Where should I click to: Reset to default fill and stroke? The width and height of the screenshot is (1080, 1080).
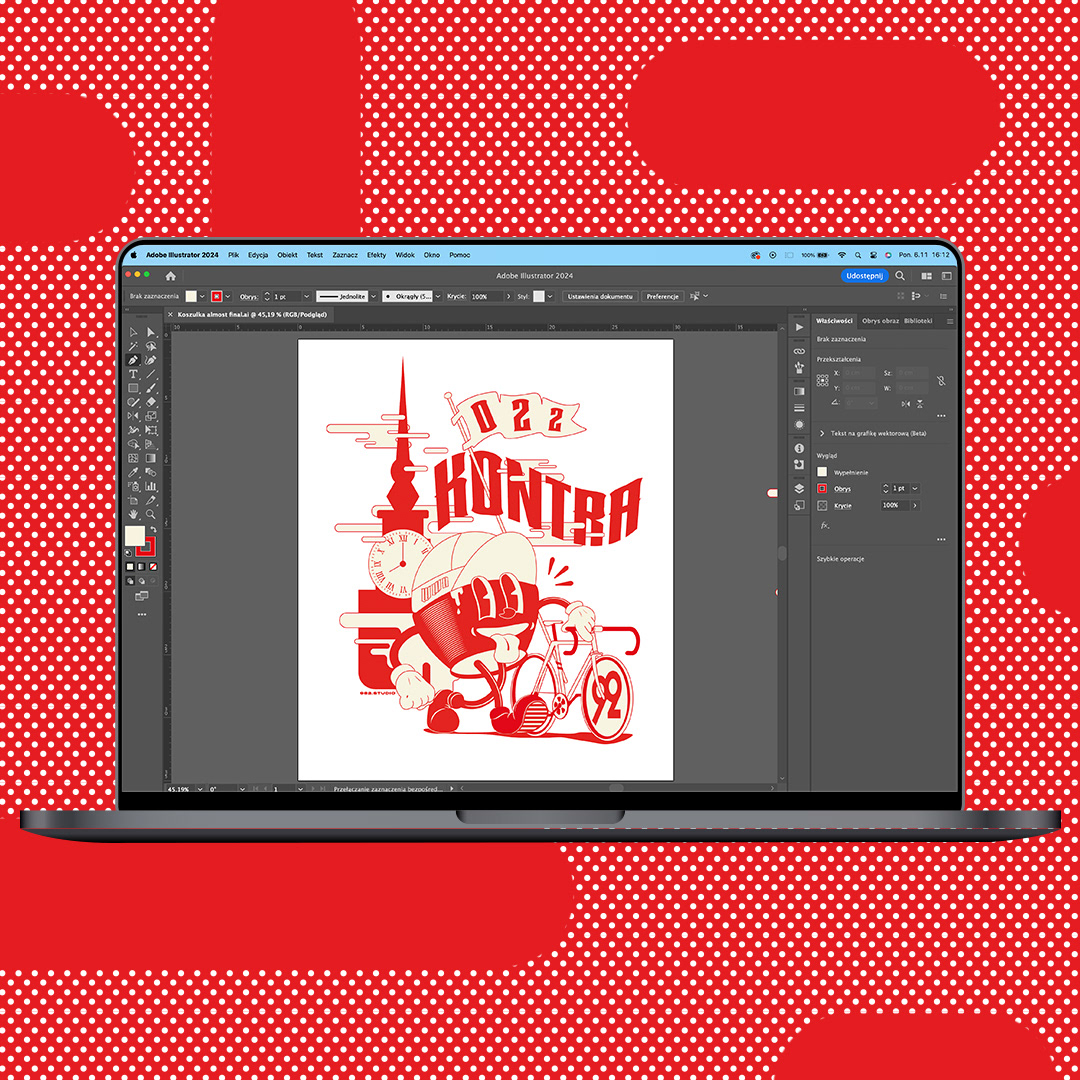128,552
